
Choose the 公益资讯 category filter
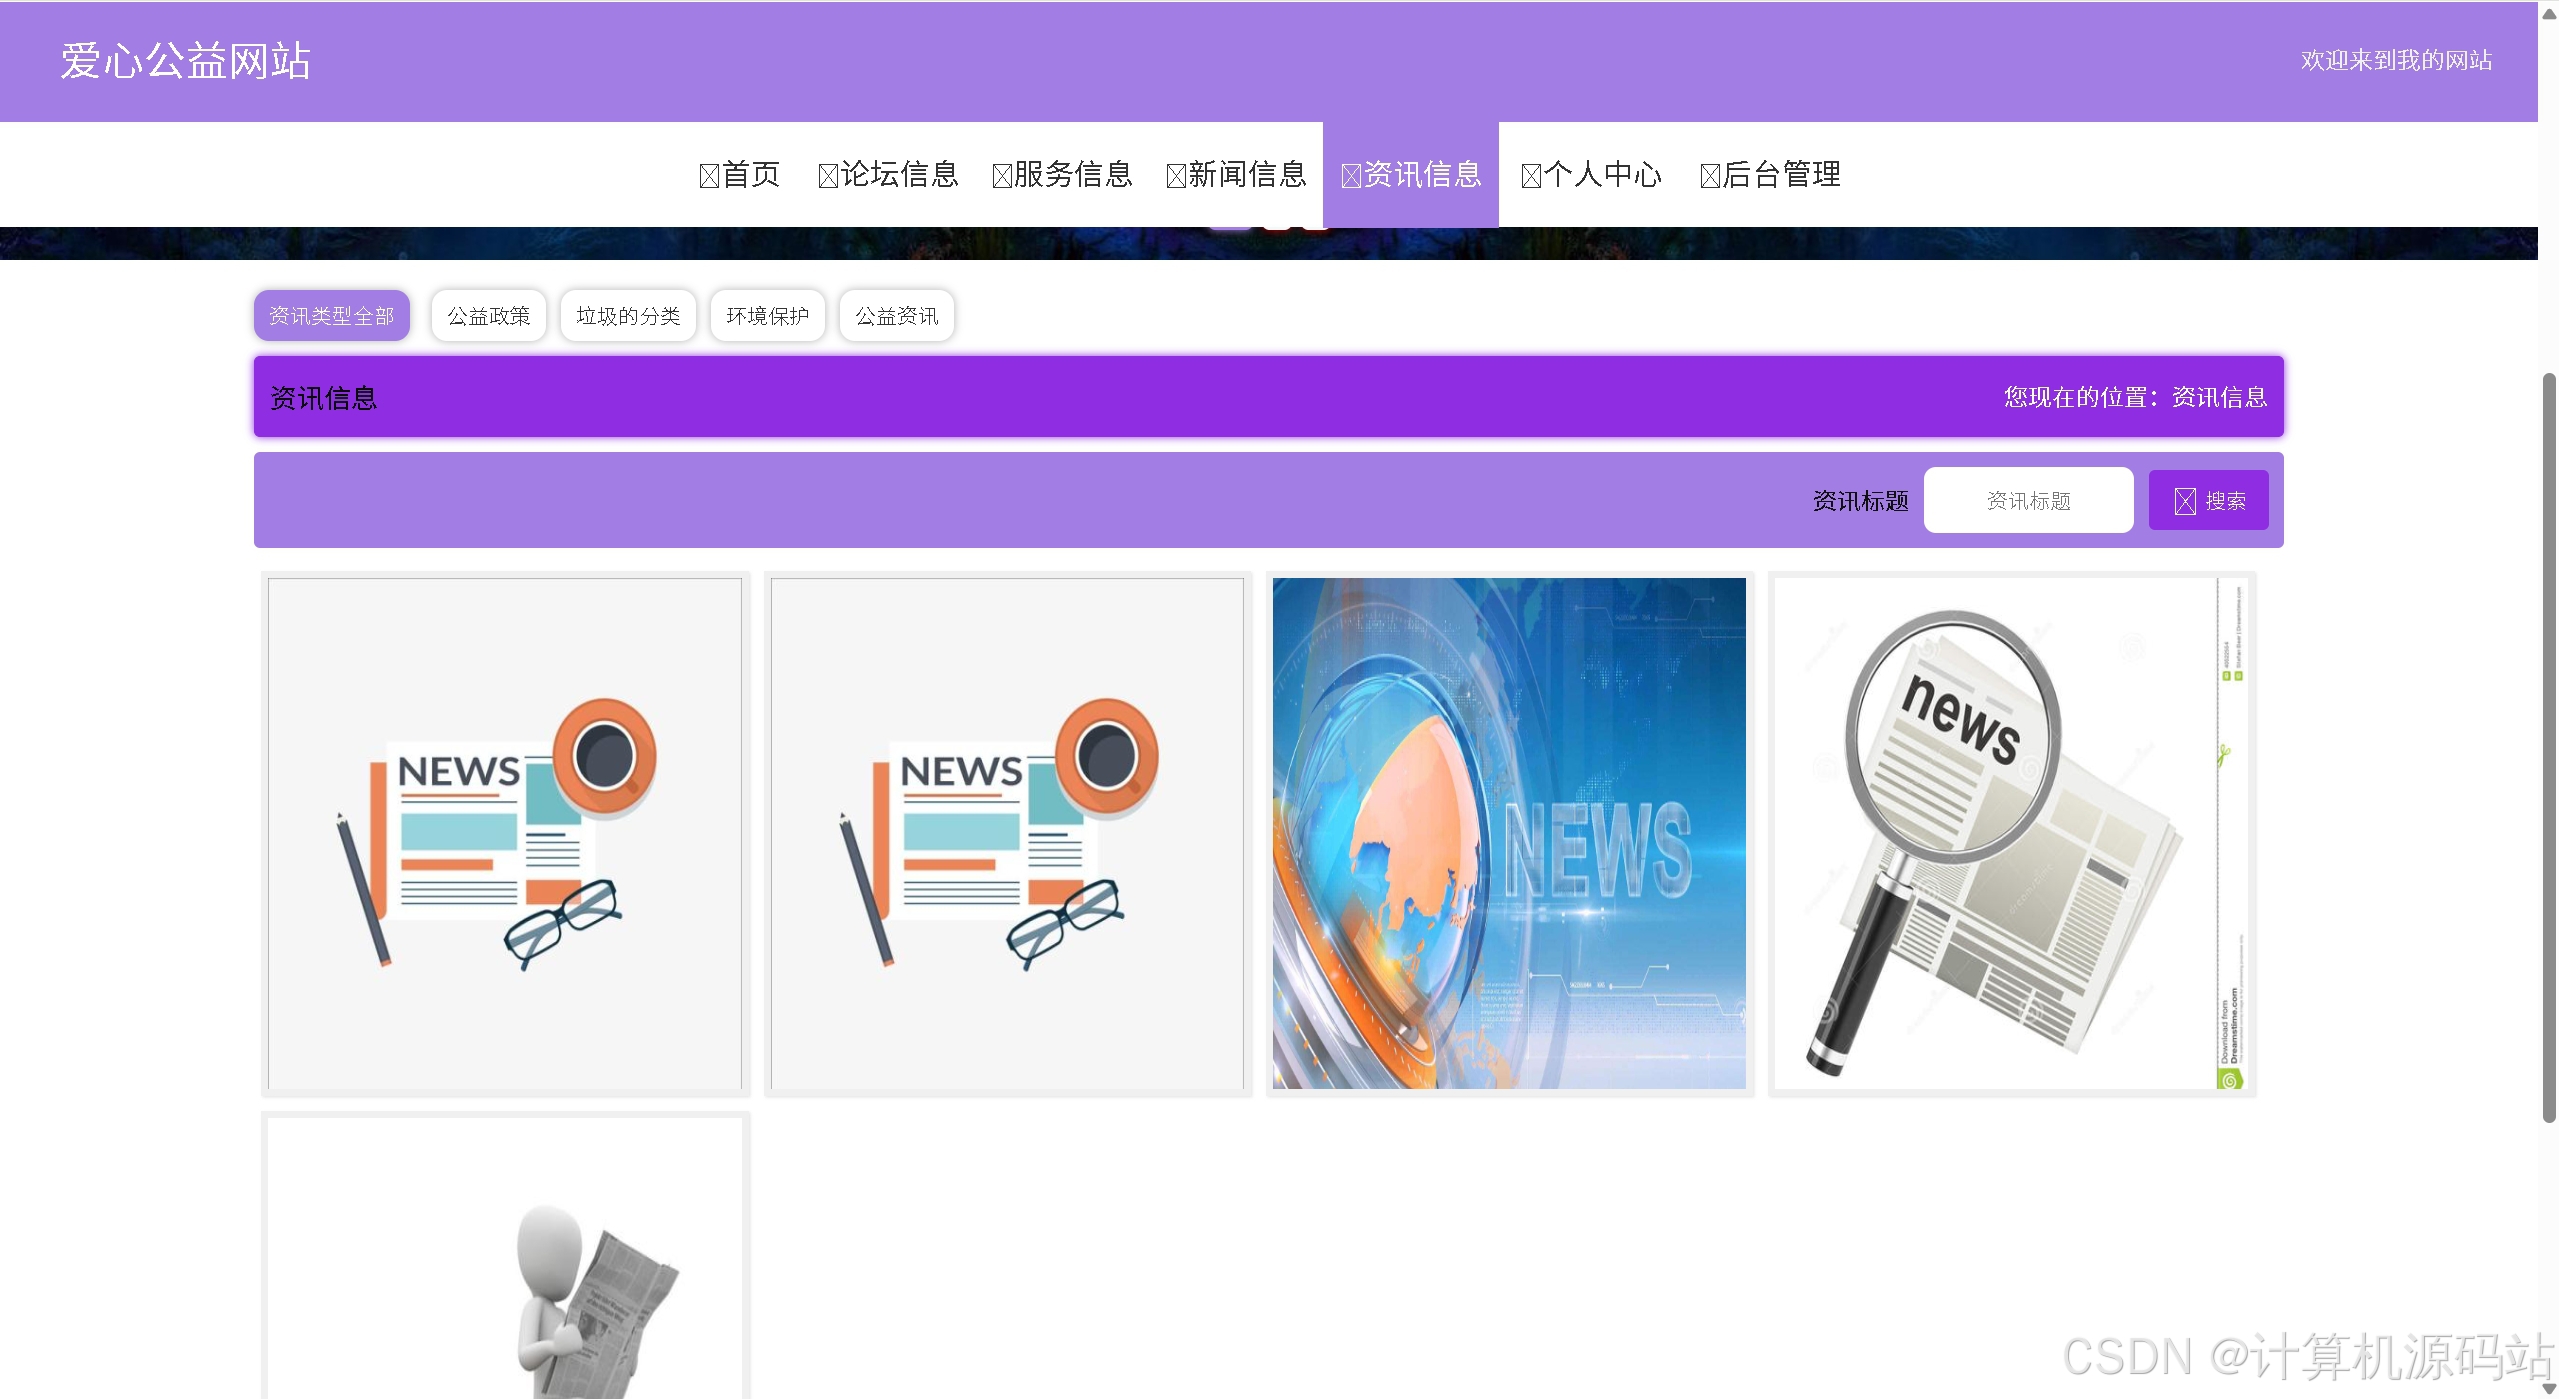click(x=897, y=316)
